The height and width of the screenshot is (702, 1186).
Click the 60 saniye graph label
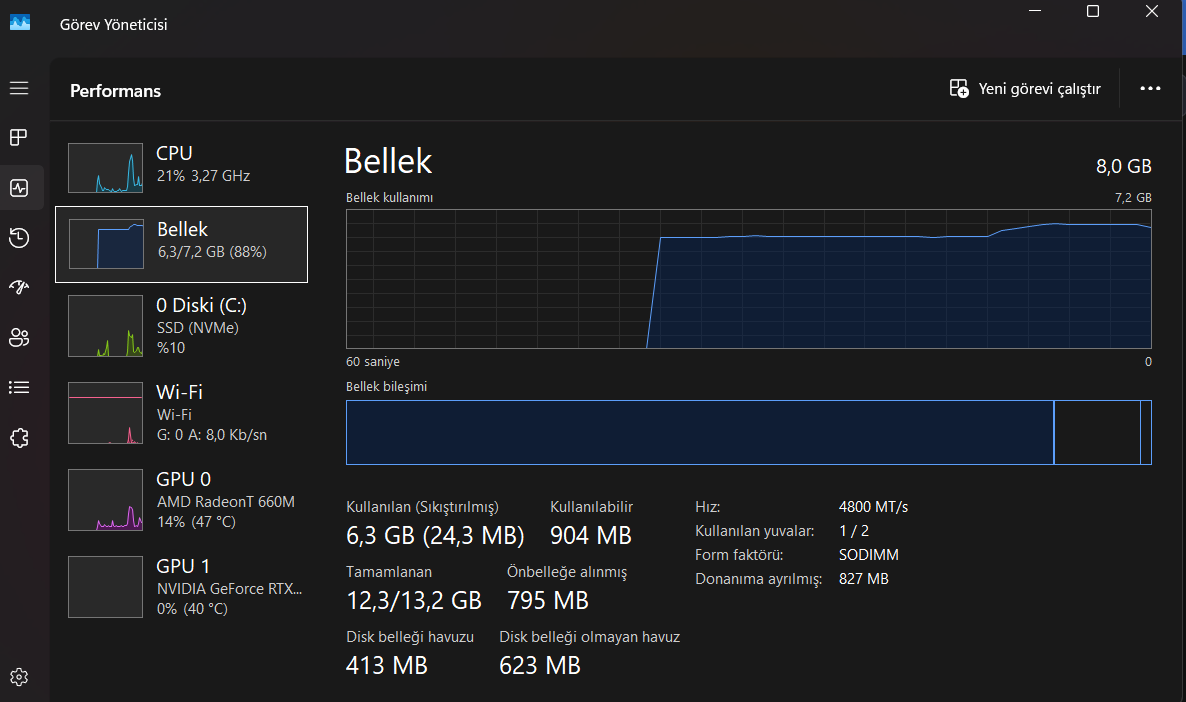(373, 362)
